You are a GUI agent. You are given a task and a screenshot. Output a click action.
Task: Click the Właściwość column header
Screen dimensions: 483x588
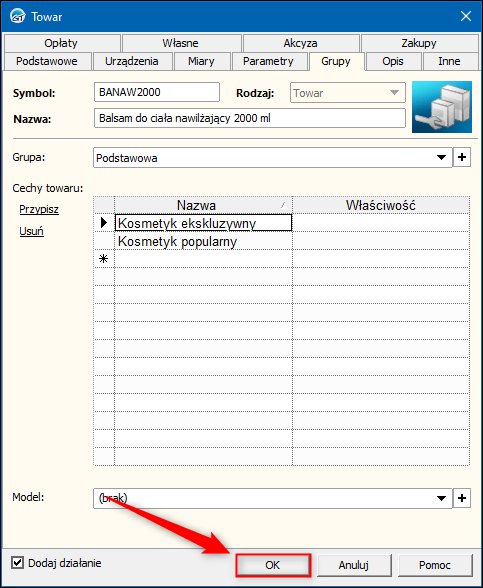pos(381,205)
